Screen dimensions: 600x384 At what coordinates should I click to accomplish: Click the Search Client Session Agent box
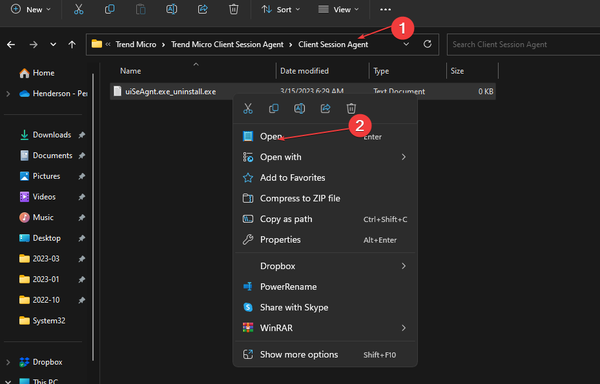coord(523,45)
